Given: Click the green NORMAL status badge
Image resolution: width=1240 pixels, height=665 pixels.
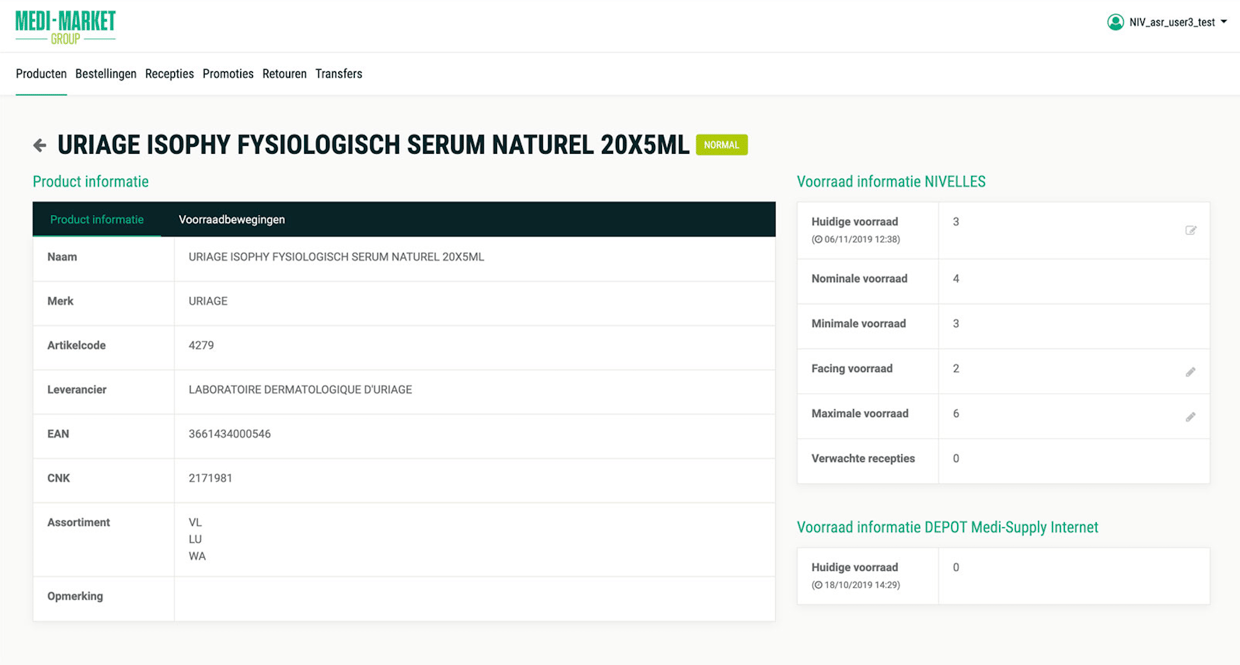Looking at the screenshot, I should click(722, 144).
